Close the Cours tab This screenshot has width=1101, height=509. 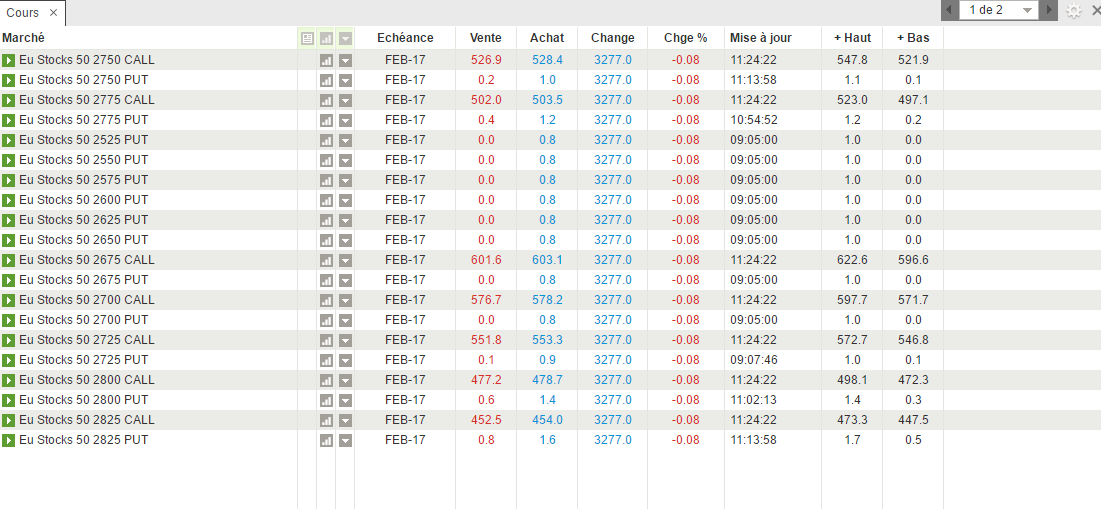click(x=54, y=13)
